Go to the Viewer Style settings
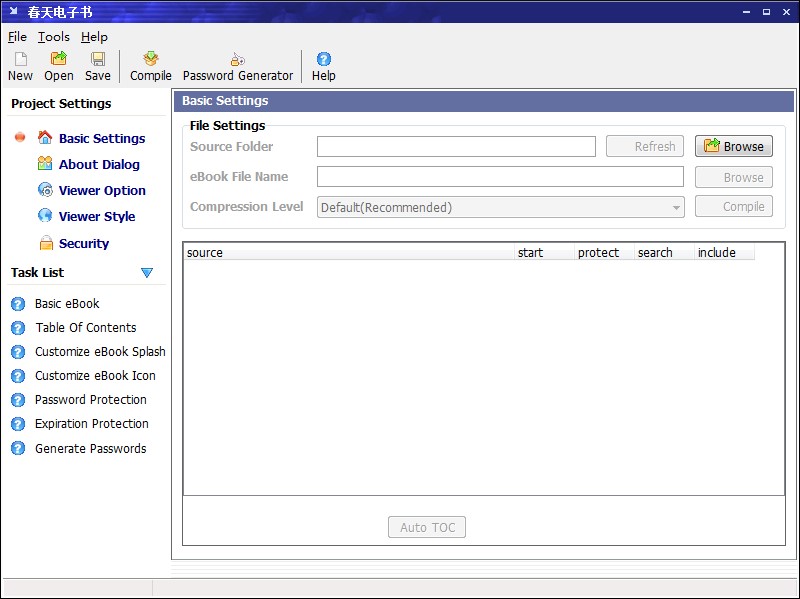800x599 pixels. point(96,216)
